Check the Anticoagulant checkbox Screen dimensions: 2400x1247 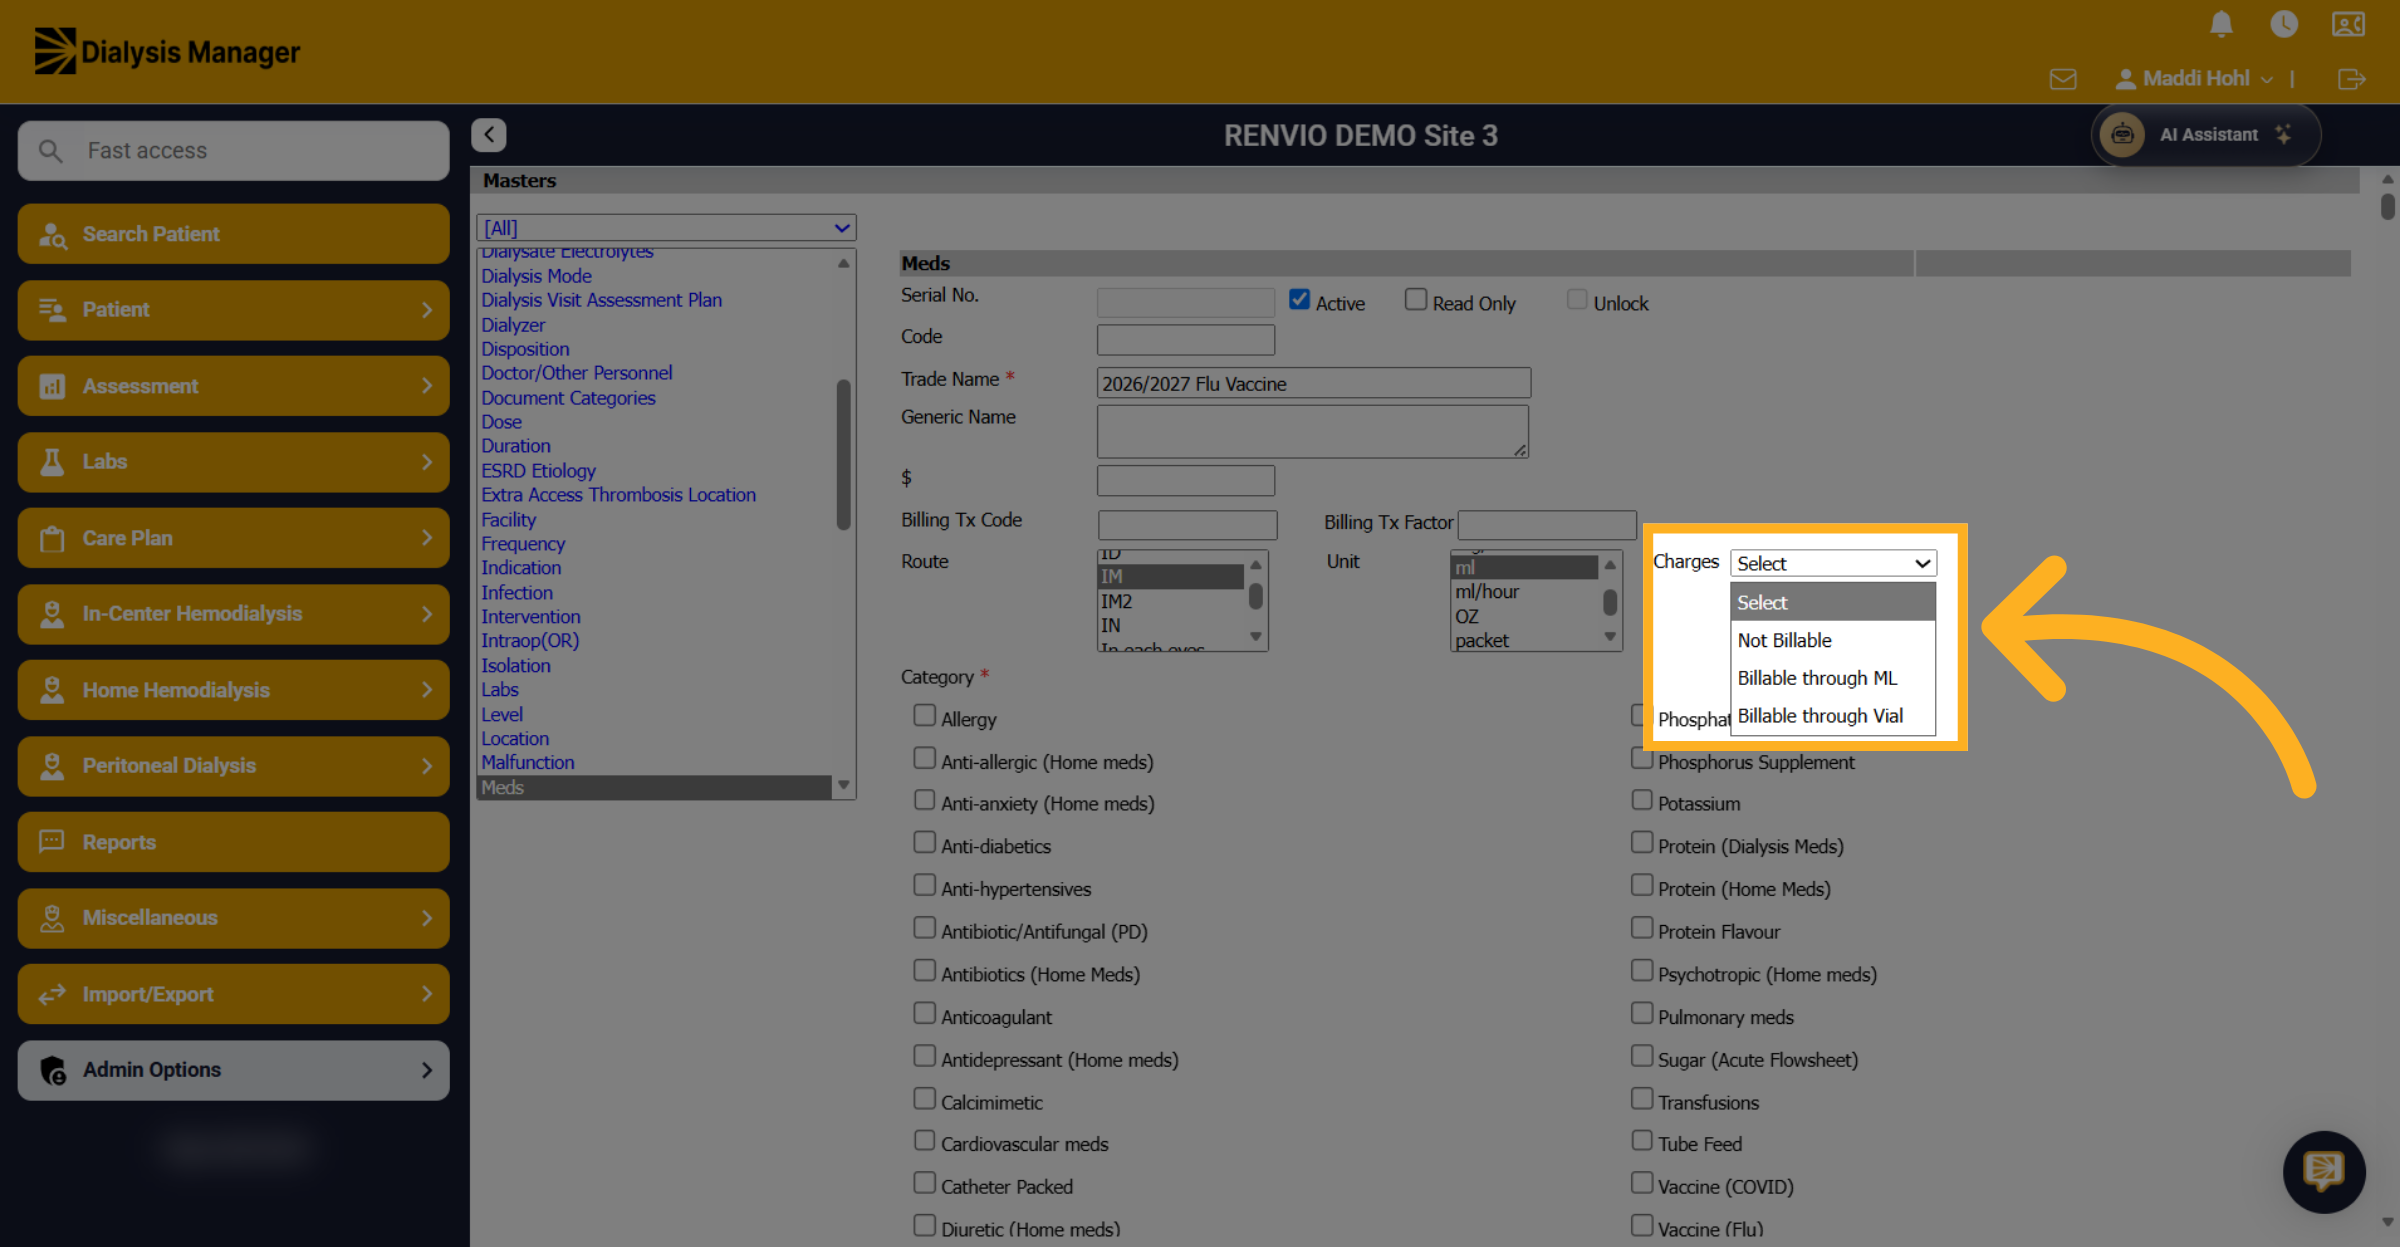(x=924, y=1014)
